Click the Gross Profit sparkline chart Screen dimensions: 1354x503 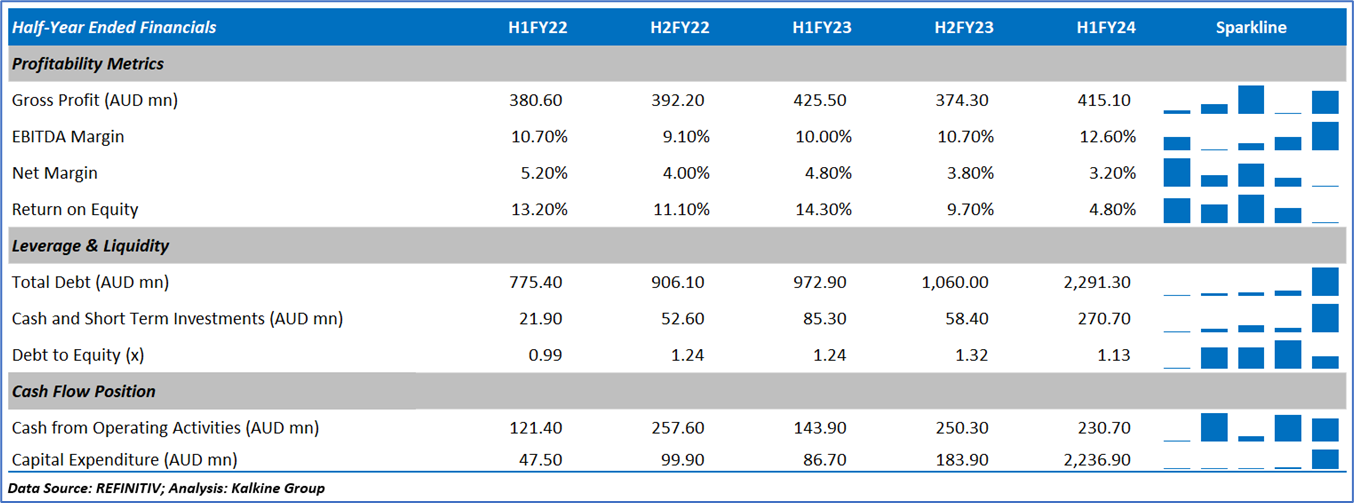tap(1251, 100)
